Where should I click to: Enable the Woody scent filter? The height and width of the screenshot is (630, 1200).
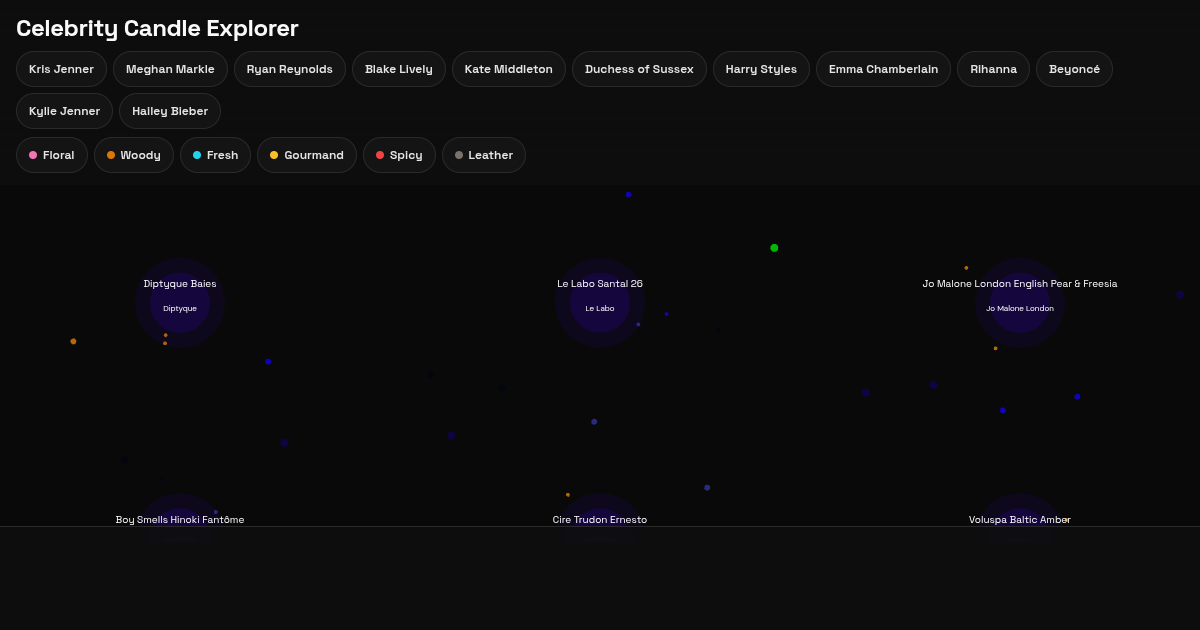tap(134, 155)
